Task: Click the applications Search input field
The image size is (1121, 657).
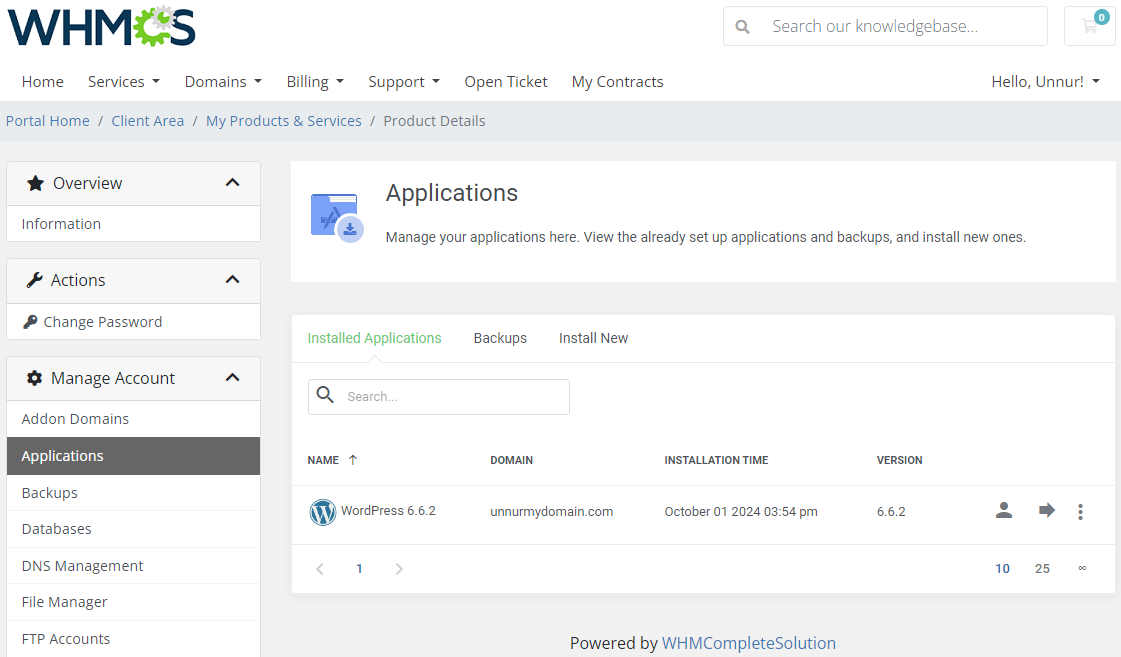Action: point(439,397)
